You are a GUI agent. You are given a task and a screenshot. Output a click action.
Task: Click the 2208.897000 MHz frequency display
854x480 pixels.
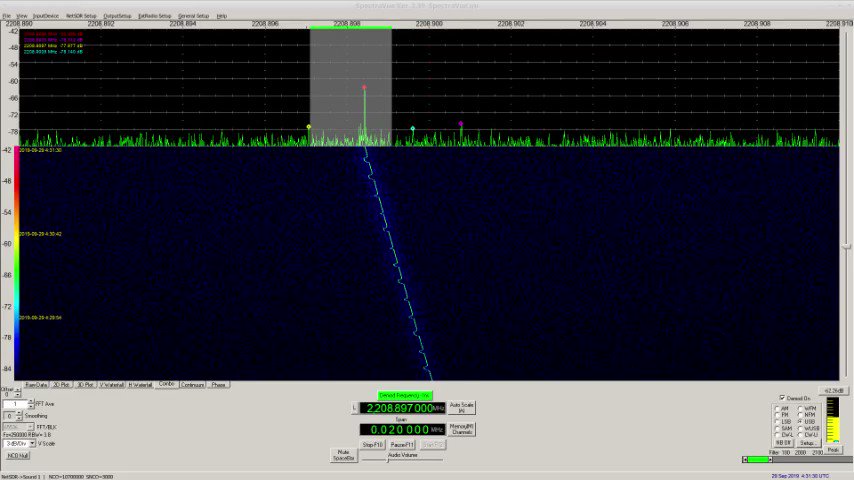[x=402, y=408]
